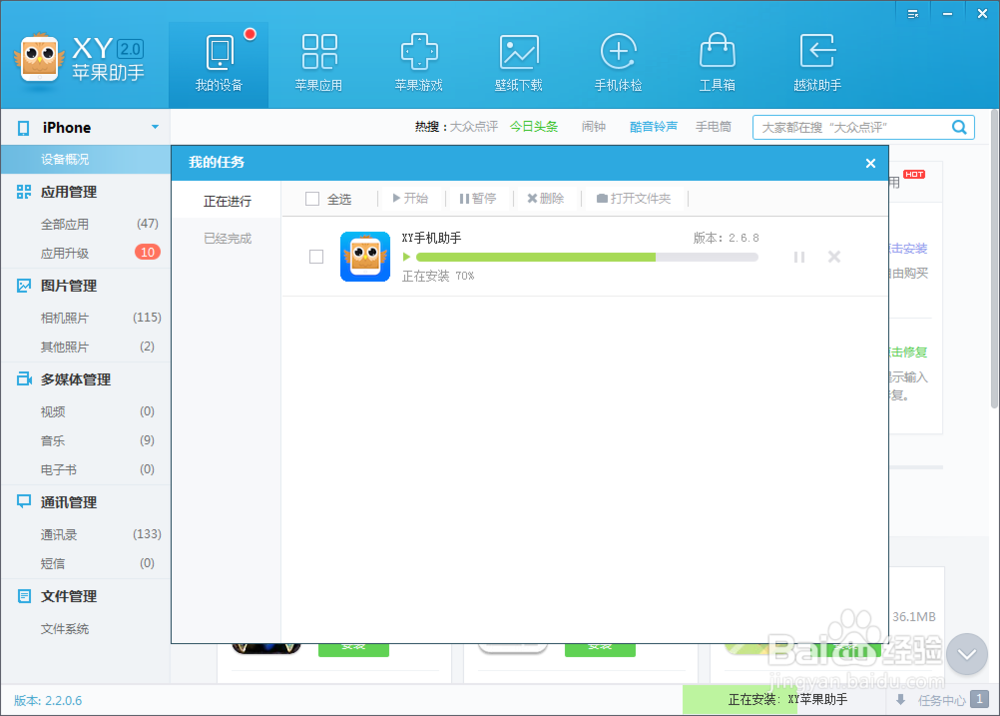Image resolution: width=1000 pixels, height=716 pixels.
Task: Open the 苹果游戏 section
Action: pos(419,62)
